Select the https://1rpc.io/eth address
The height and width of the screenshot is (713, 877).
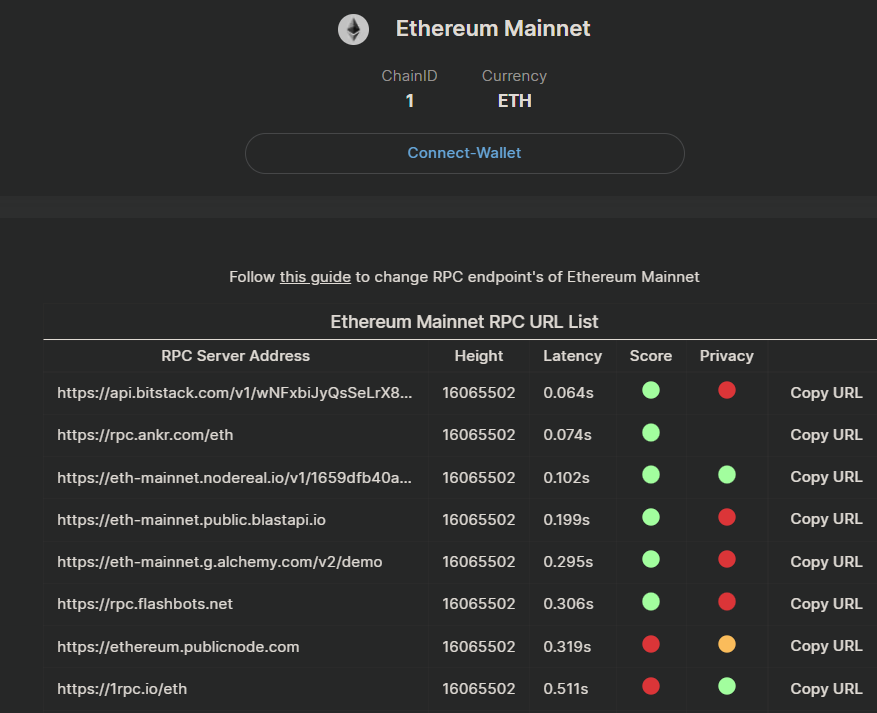(x=122, y=688)
